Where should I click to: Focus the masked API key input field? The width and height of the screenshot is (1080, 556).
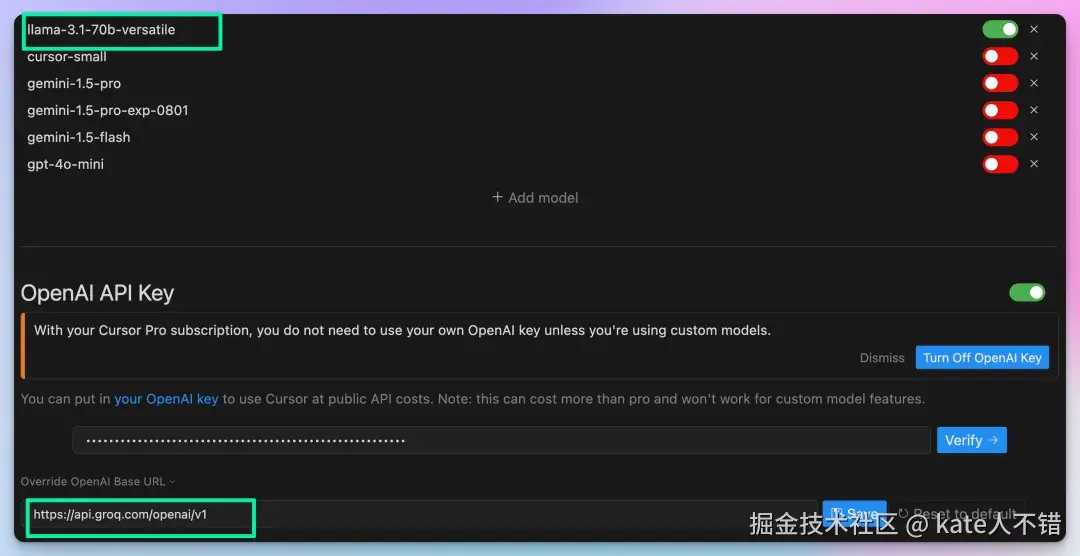(x=501, y=440)
